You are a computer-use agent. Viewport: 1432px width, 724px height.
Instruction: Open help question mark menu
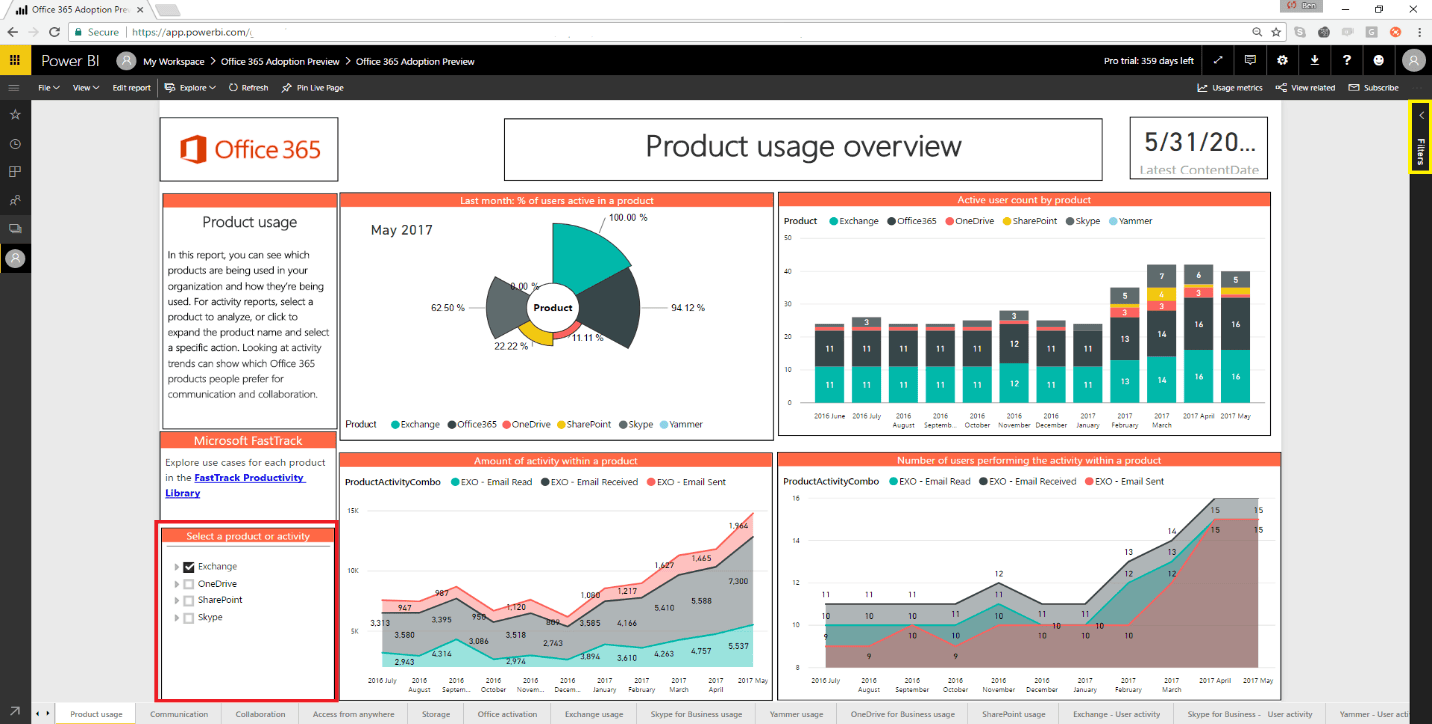pyautogui.click(x=1347, y=61)
